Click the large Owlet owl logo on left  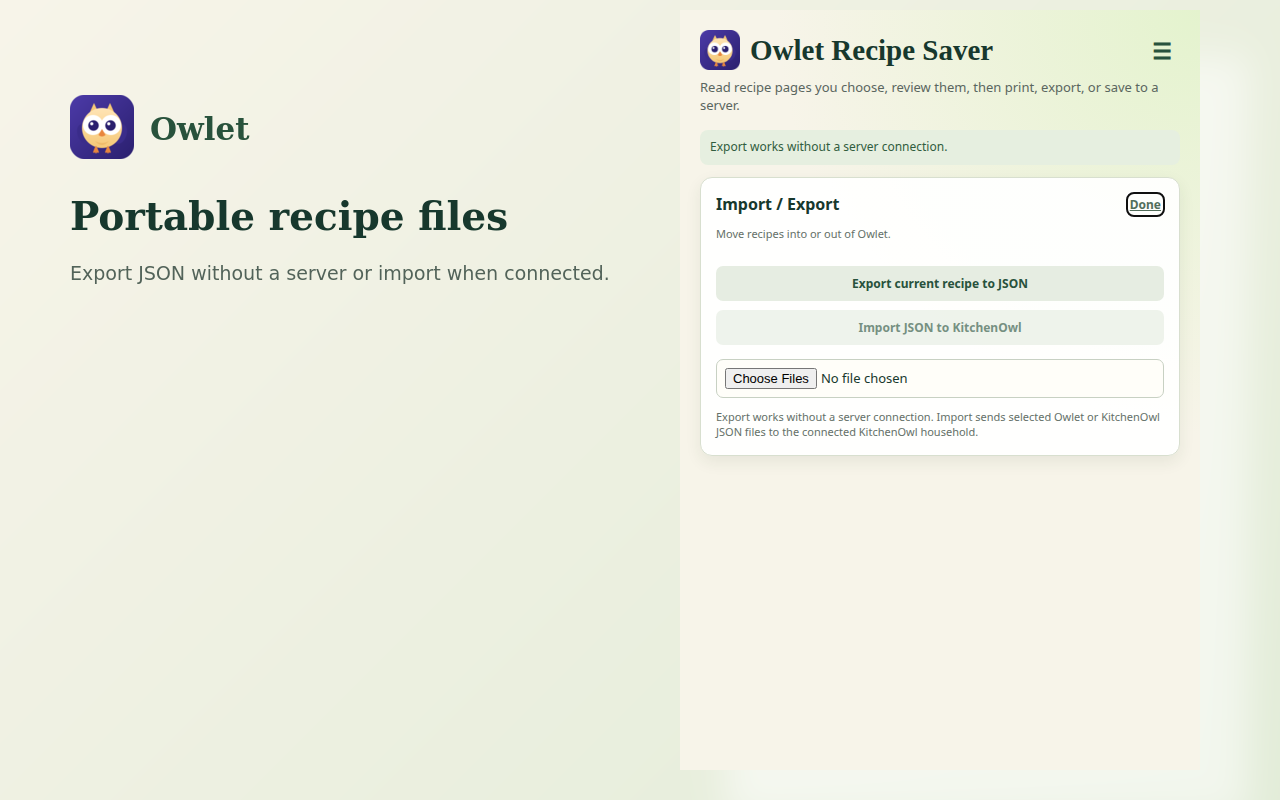(102, 127)
